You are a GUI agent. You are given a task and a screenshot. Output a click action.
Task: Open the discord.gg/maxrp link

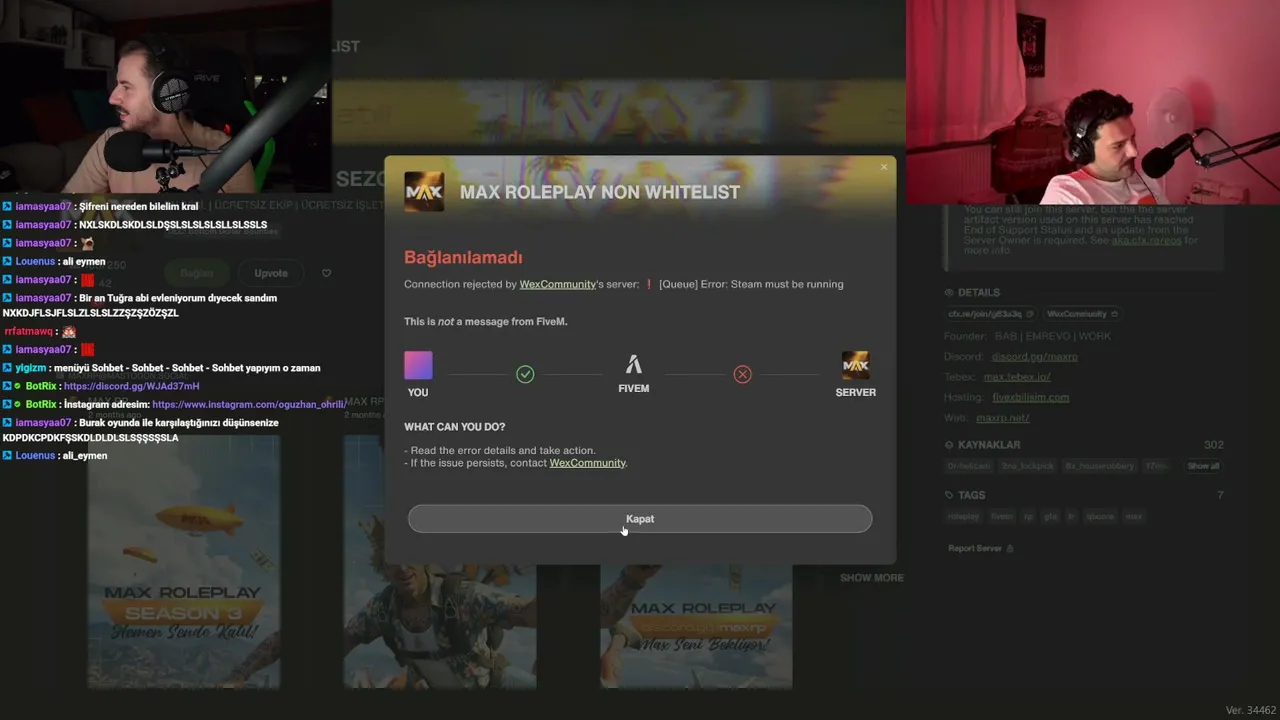pyautogui.click(x=1034, y=357)
